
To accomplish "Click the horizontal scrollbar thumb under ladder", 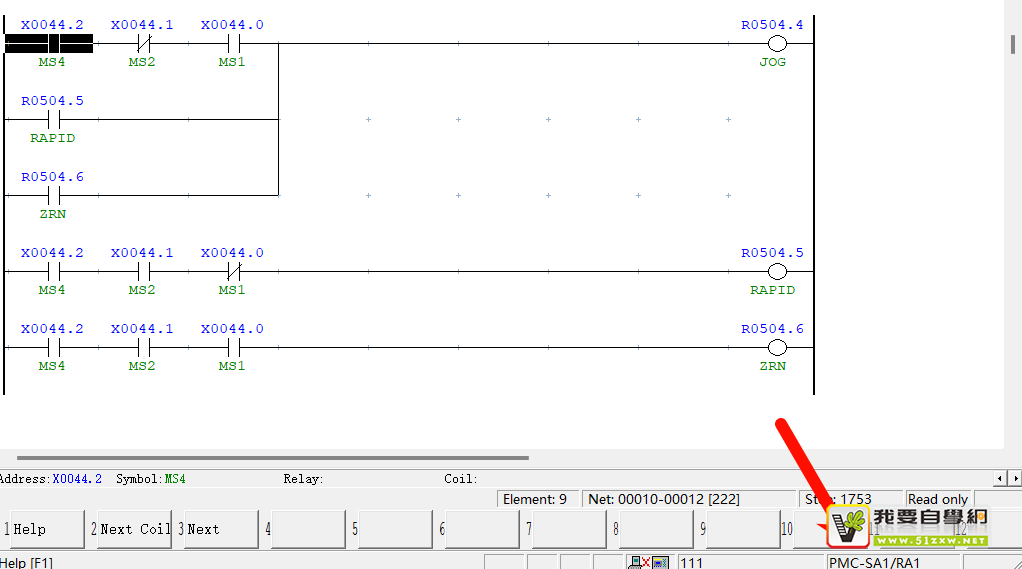I will (x=264, y=458).
